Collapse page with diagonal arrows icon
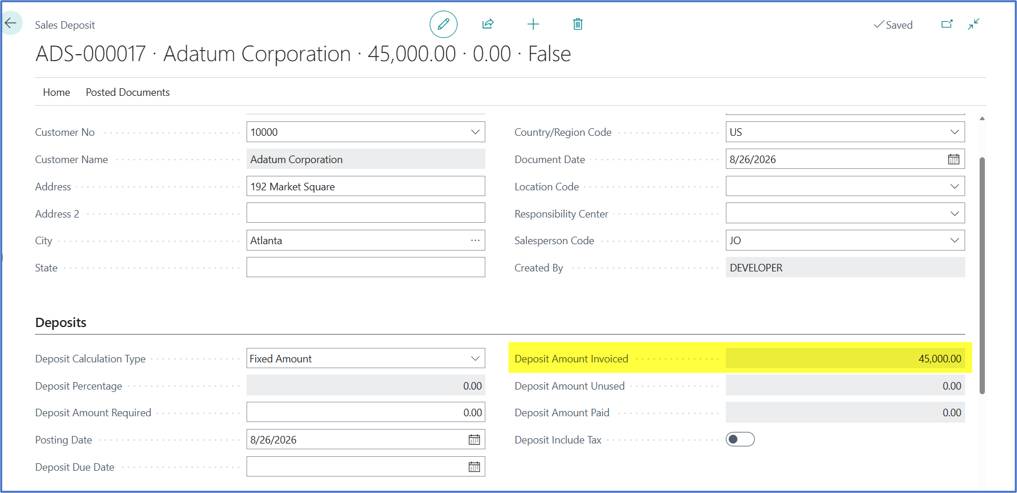The width and height of the screenshot is (1017, 493). 974,25
